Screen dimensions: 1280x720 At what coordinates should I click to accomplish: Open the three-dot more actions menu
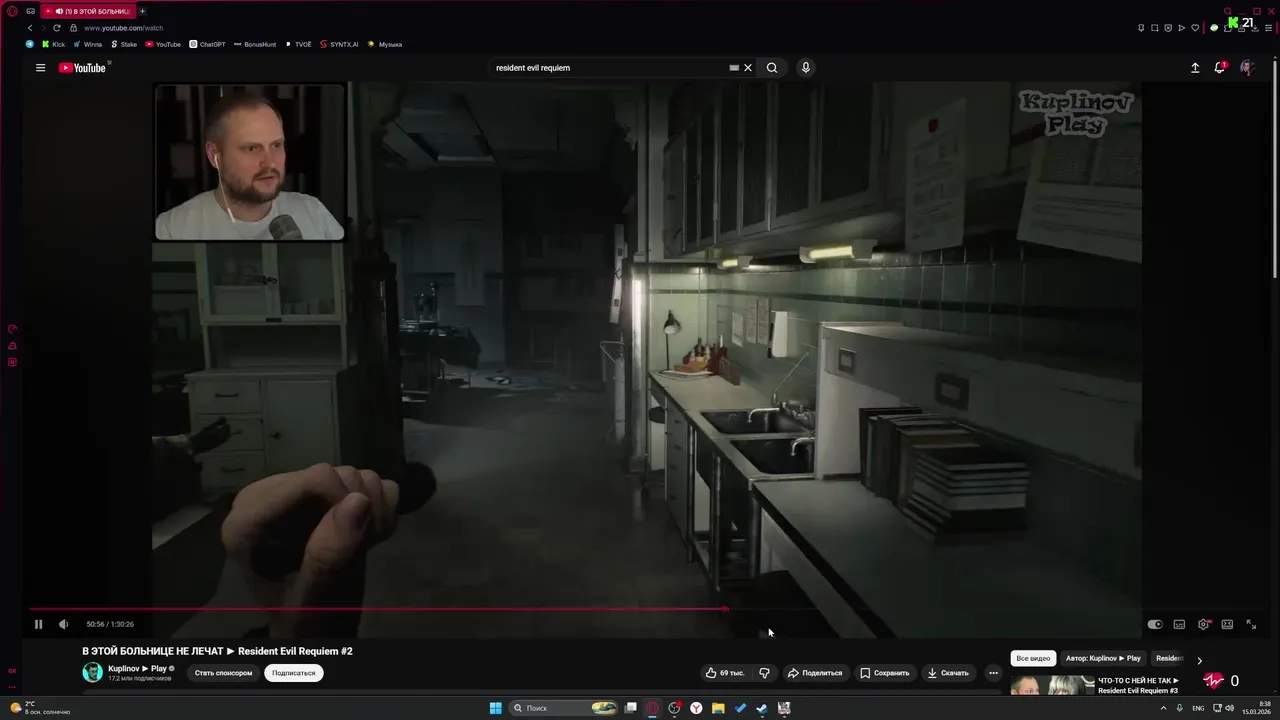point(993,673)
